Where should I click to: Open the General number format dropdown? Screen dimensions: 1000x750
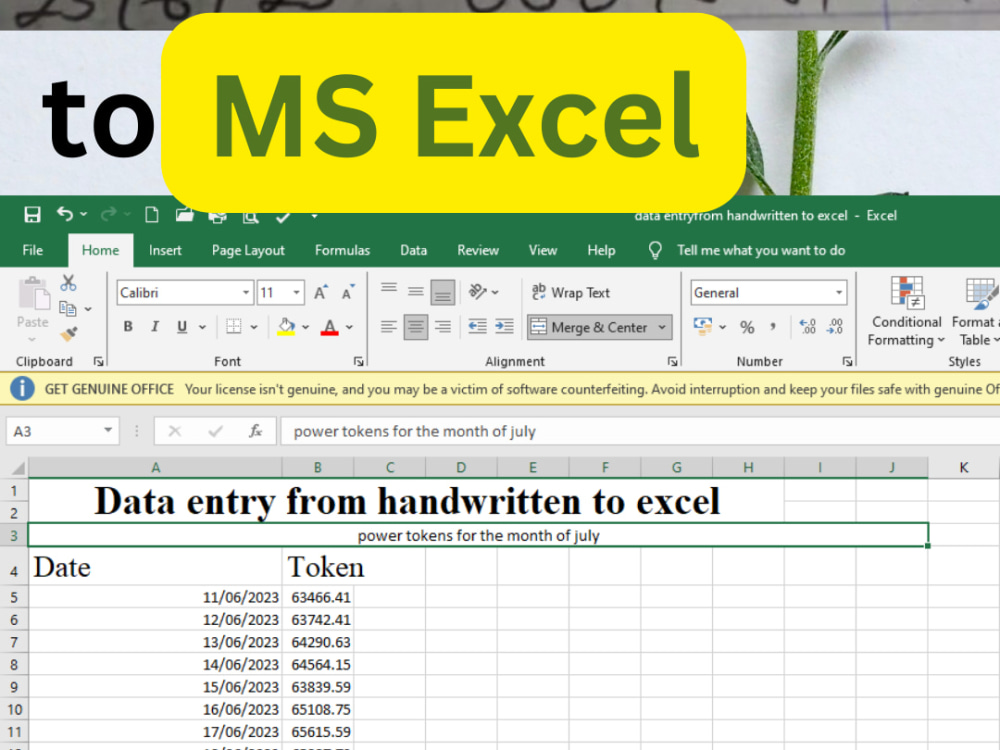click(838, 292)
